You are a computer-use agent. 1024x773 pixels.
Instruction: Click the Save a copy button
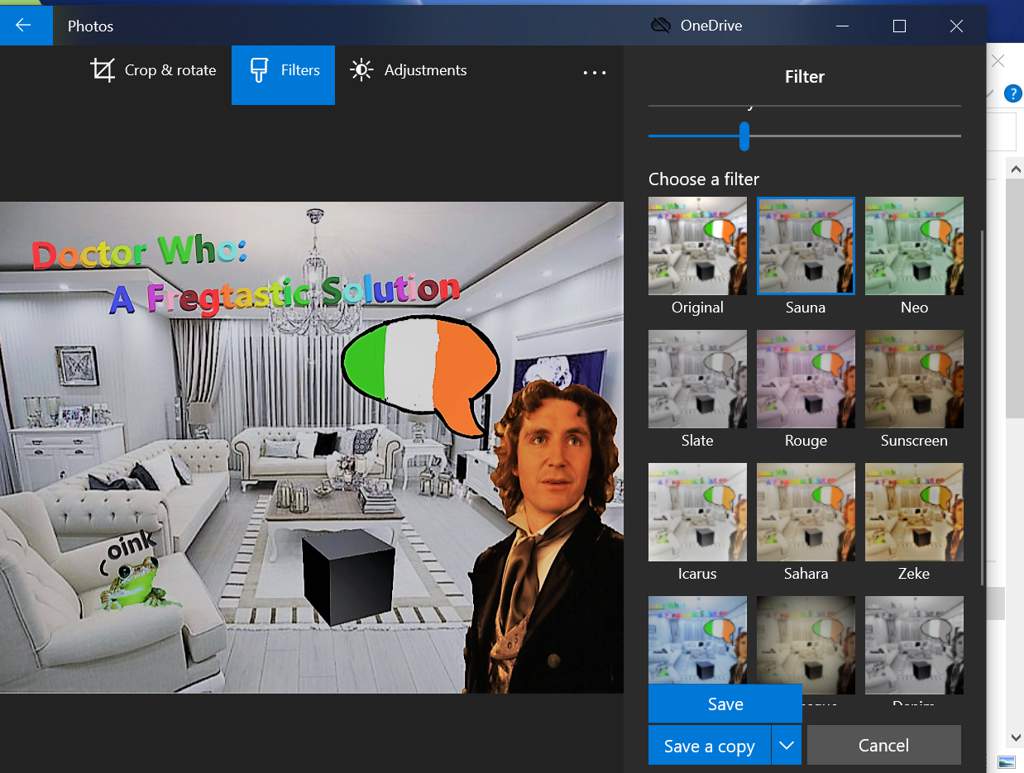click(709, 746)
